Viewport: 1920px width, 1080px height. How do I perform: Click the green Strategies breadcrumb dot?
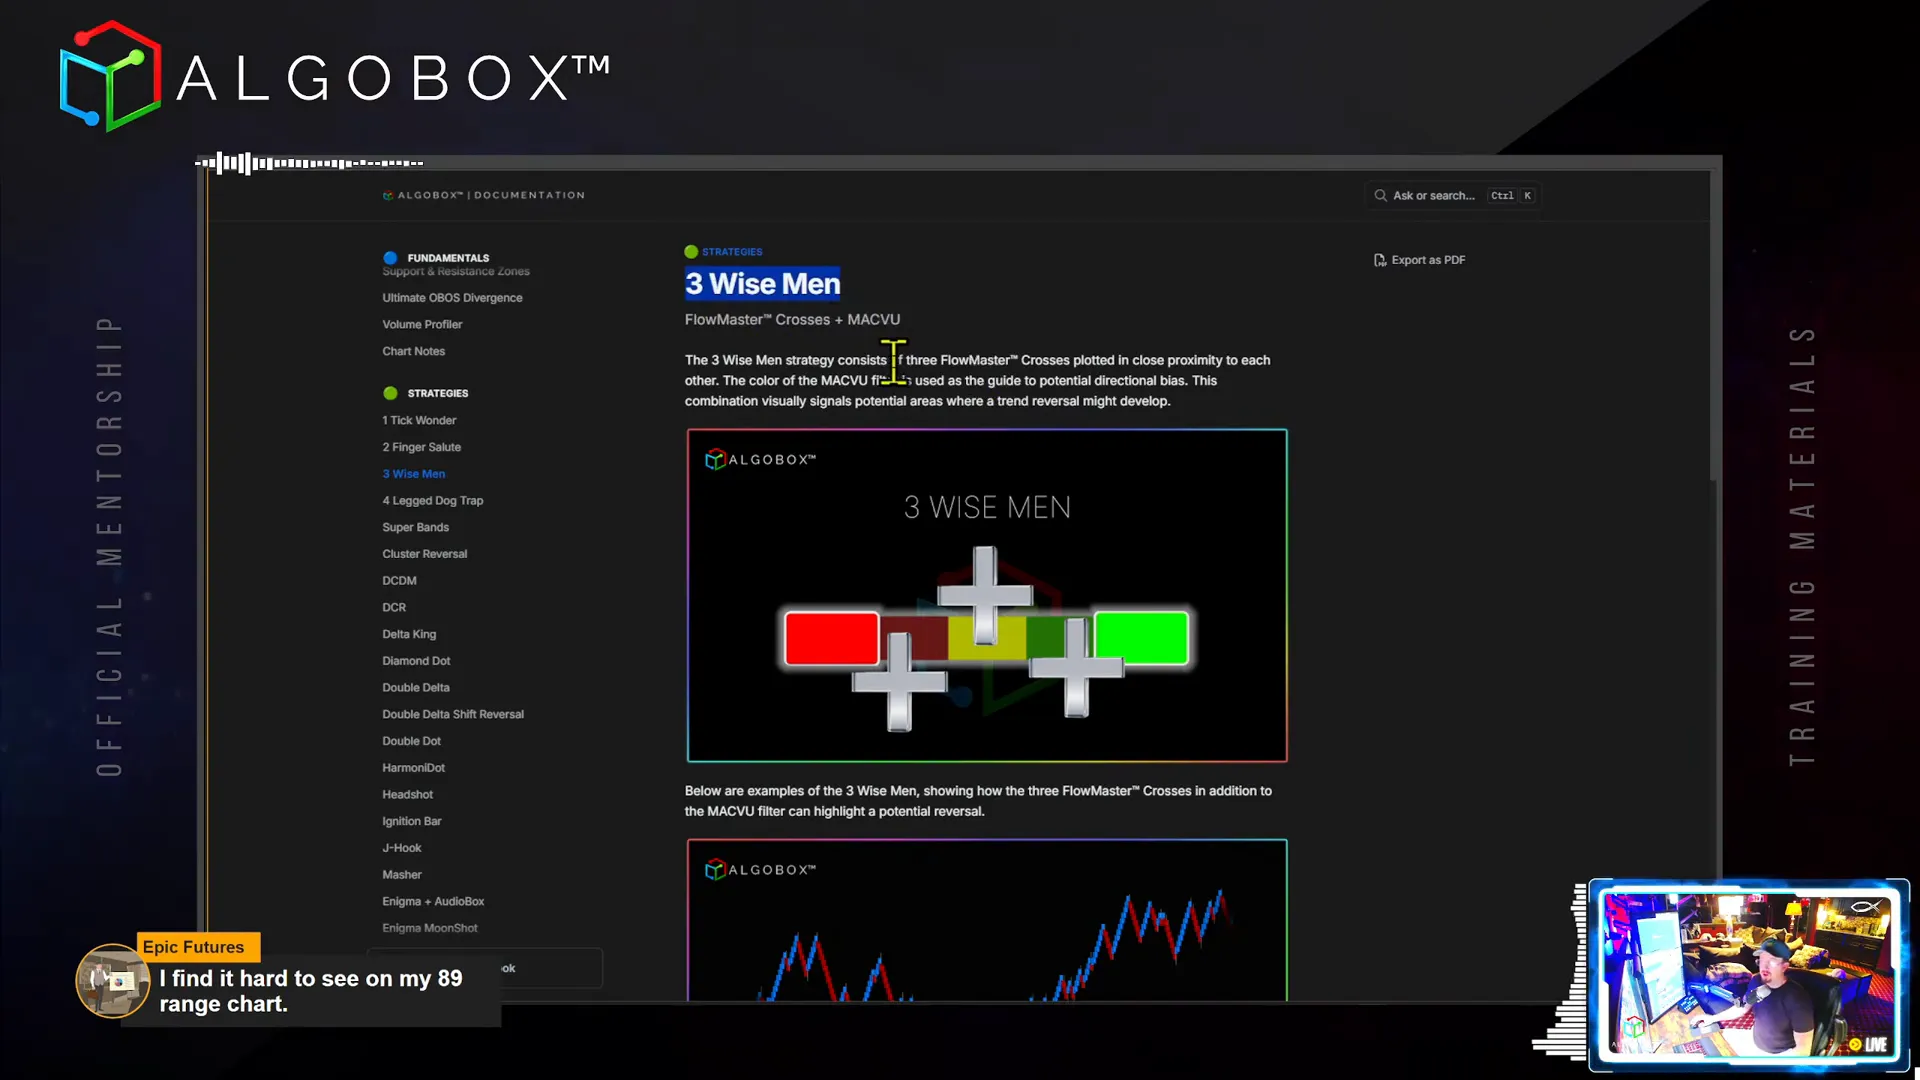[x=691, y=252]
